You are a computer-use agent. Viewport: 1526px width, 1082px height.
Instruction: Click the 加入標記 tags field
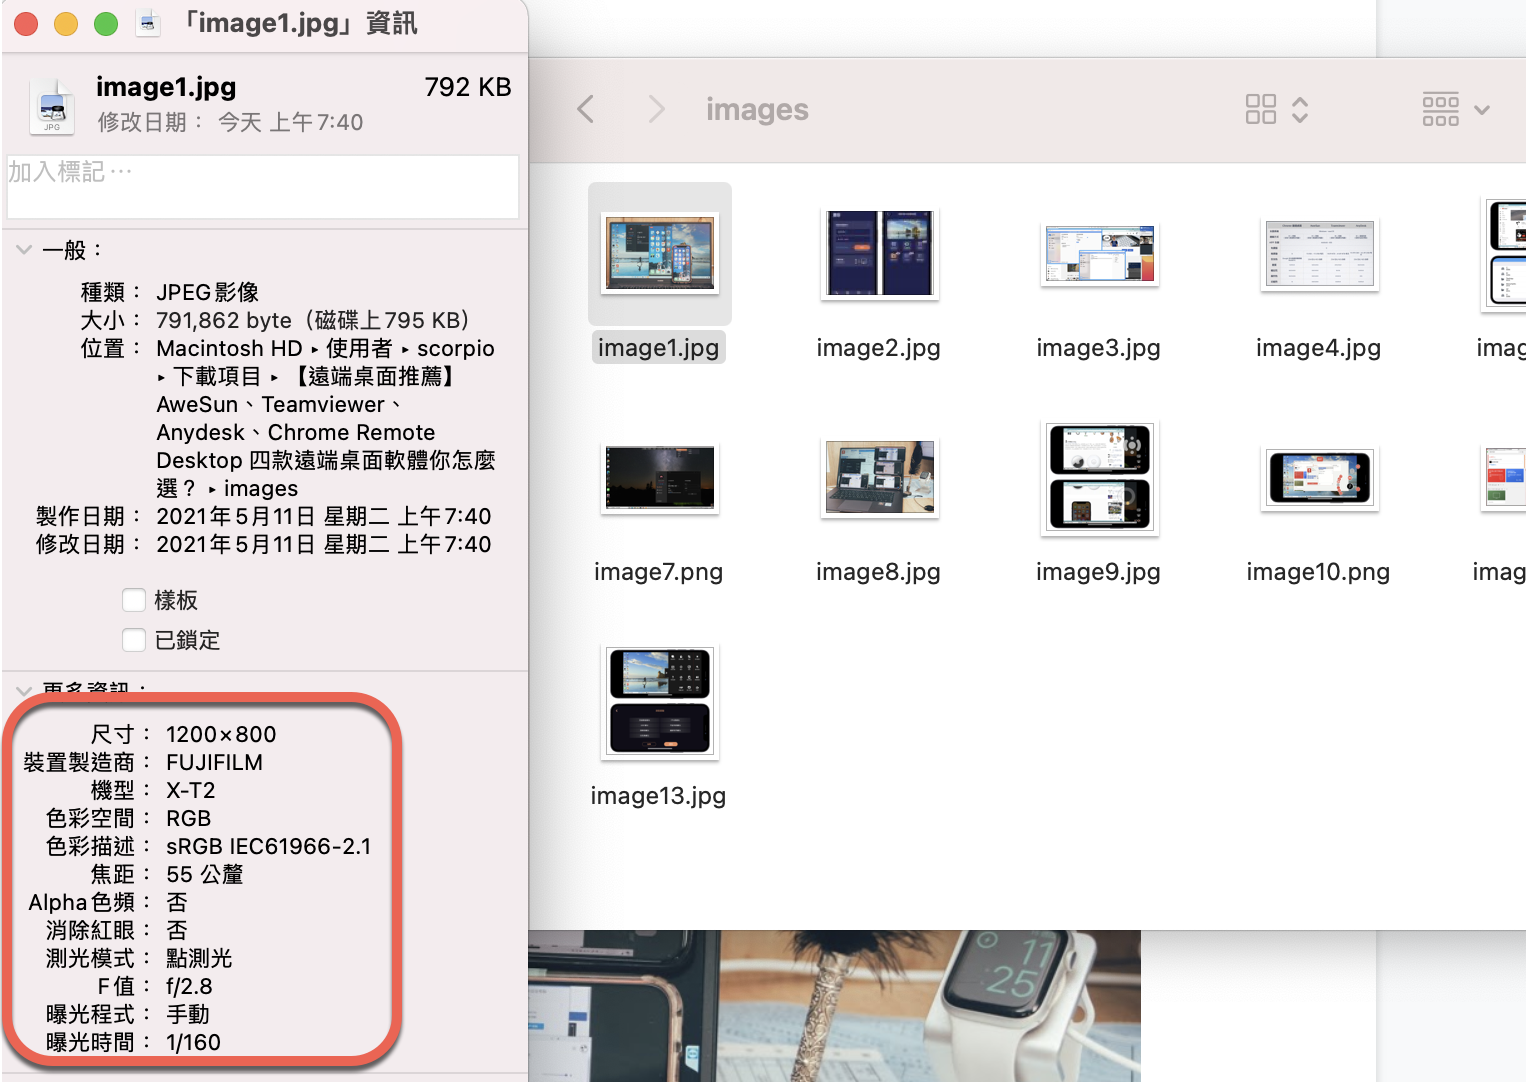pyautogui.click(x=263, y=186)
